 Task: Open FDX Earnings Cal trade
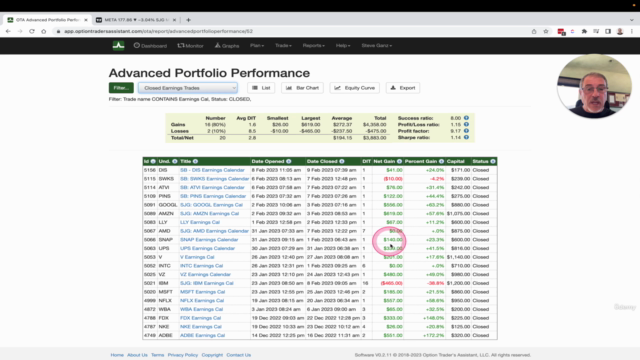[200, 318]
